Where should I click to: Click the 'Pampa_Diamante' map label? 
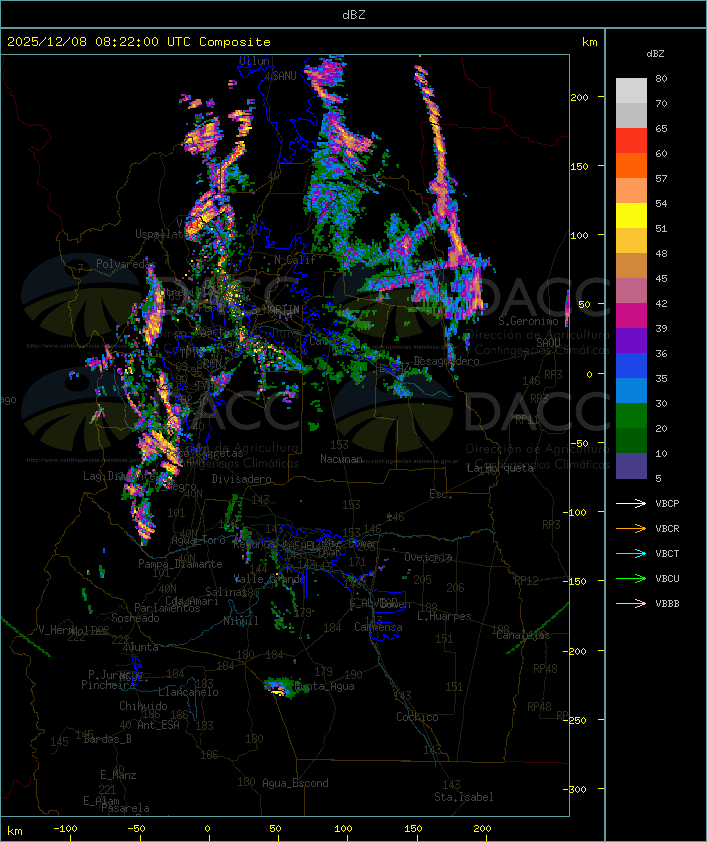(180, 564)
